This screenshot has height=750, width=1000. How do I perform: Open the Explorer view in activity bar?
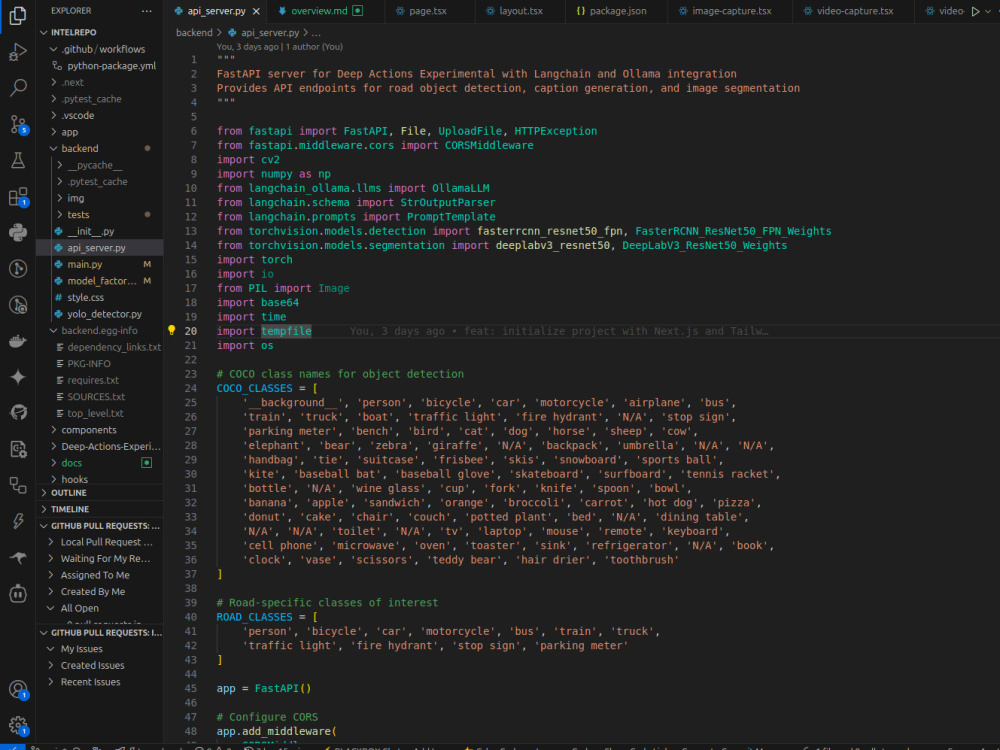coord(18,15)
